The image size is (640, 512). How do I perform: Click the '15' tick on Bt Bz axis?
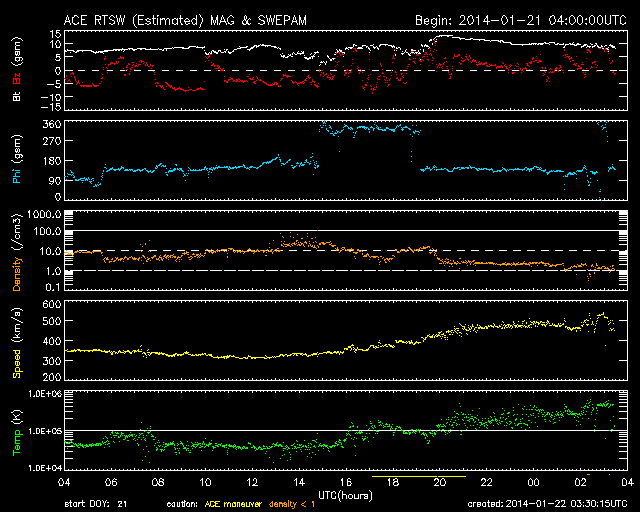(x=56, y=34)
